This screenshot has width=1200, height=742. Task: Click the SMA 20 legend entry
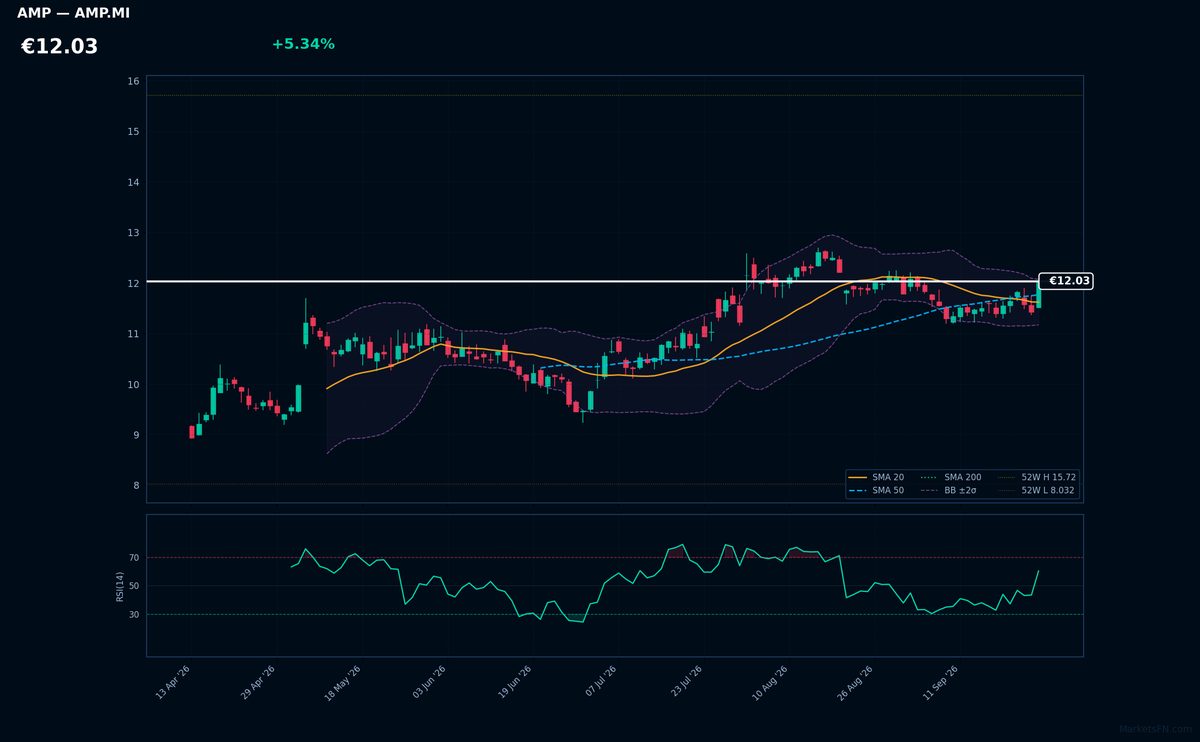876,477
